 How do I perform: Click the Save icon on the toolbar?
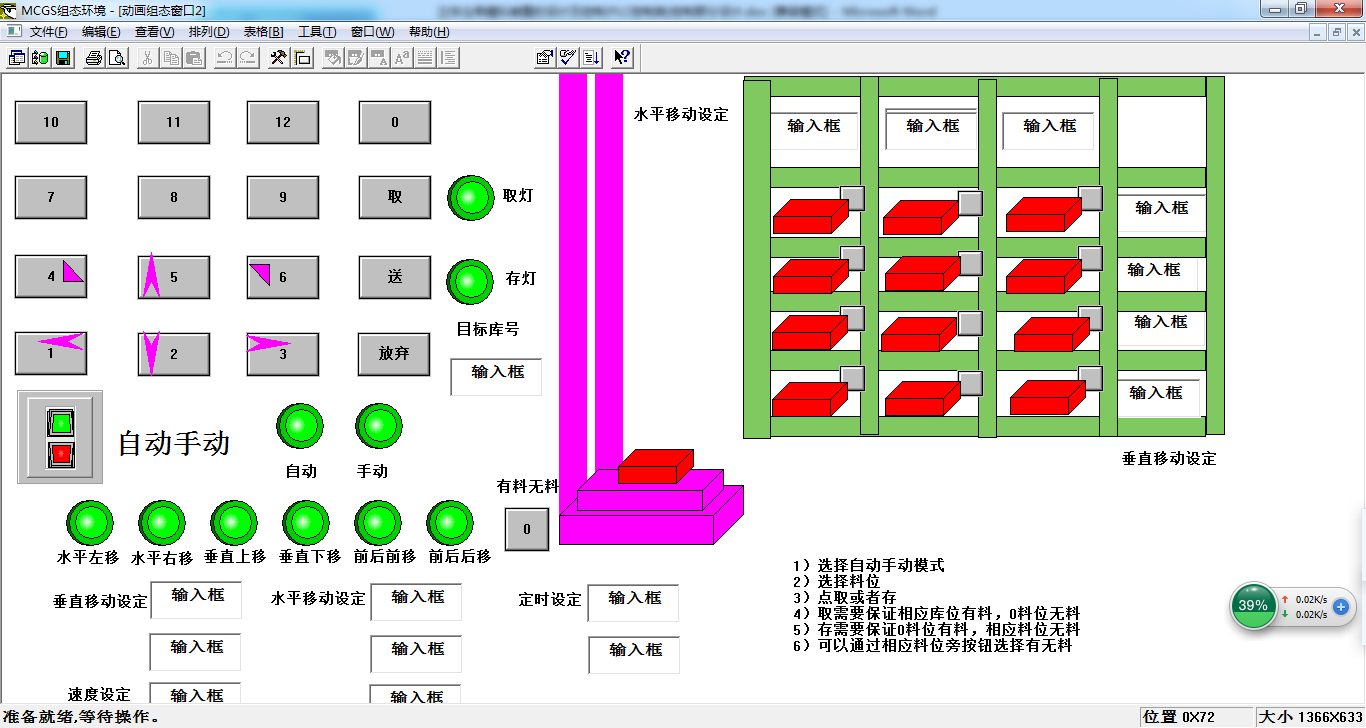[64, 57]
